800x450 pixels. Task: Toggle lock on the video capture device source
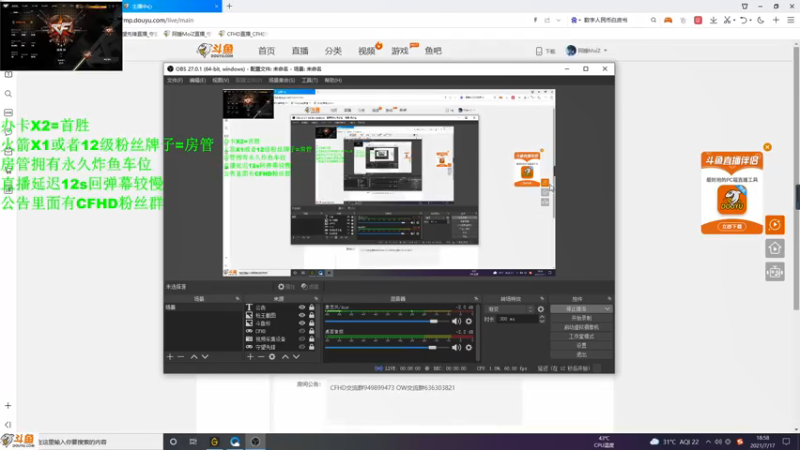(311, 339)
